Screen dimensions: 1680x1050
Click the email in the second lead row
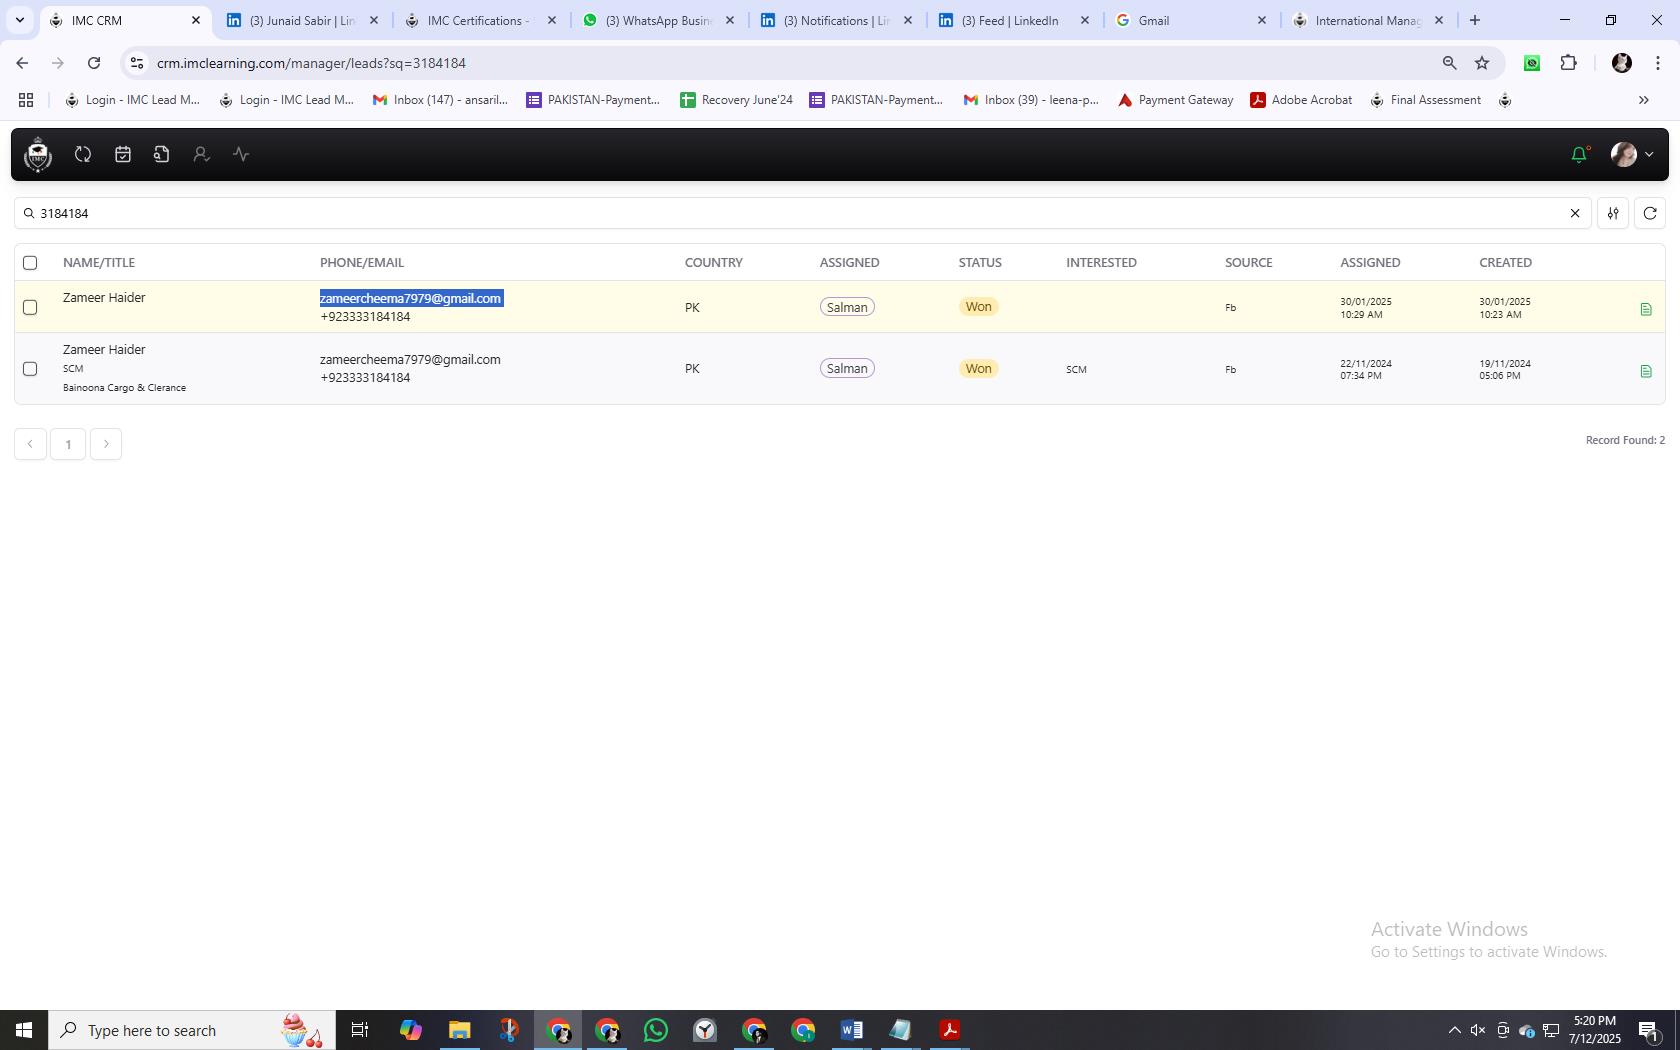point(410,360)
